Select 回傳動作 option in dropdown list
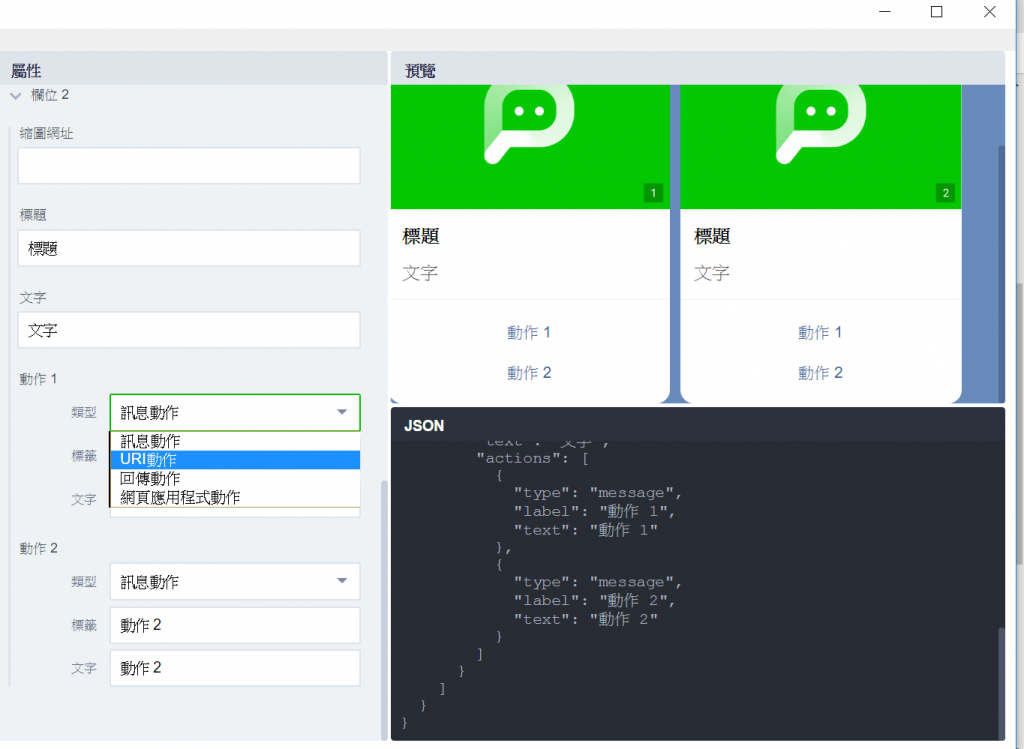The image size is (1024, 749). point(235,479)
